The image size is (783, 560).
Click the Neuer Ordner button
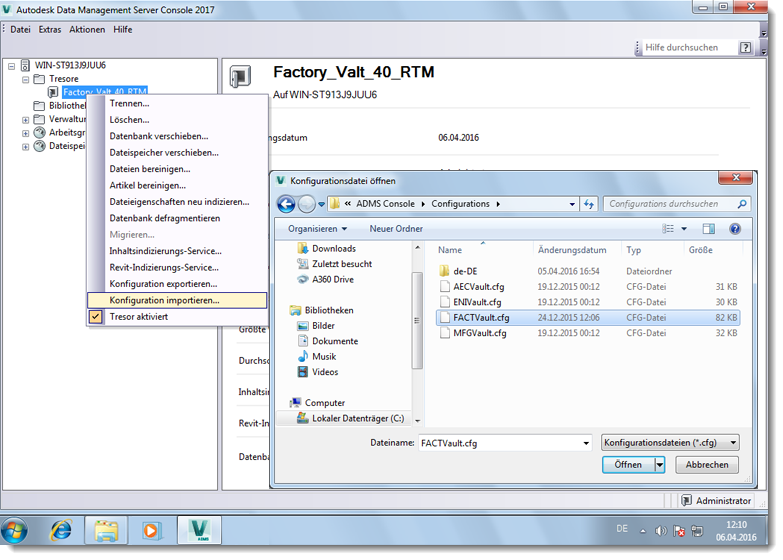pyautogui.click(x=396, y=229)
